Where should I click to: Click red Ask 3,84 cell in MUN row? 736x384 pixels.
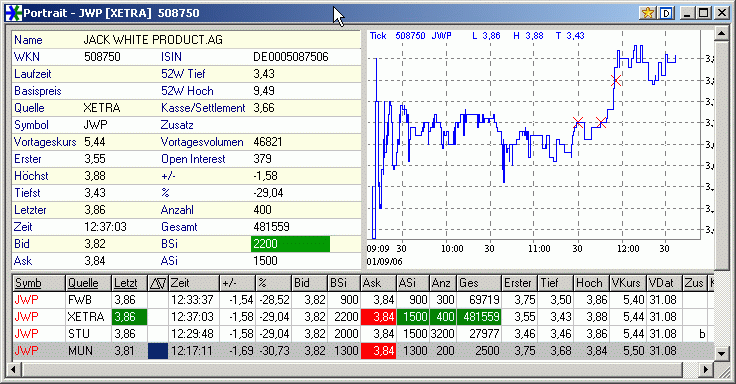coord(378,351)
